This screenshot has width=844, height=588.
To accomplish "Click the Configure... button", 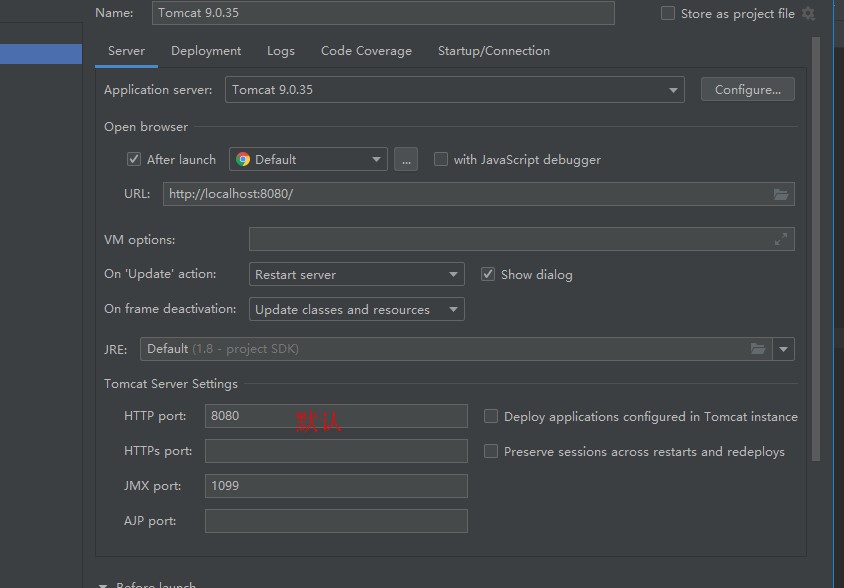I will tap(748, 89).
